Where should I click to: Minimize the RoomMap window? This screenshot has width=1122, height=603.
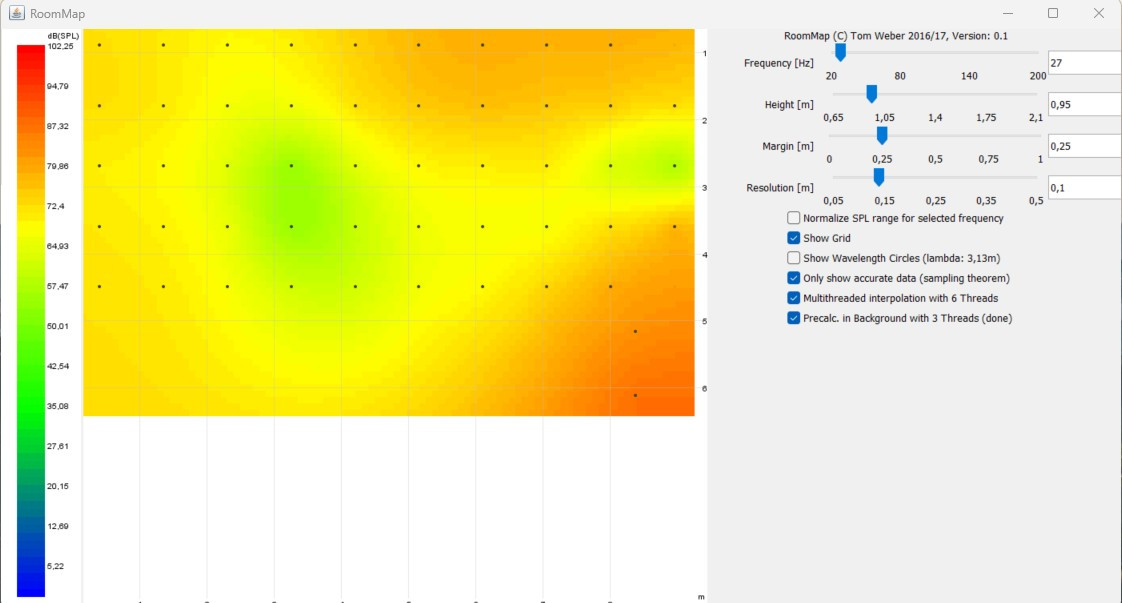coord(1007,14)
